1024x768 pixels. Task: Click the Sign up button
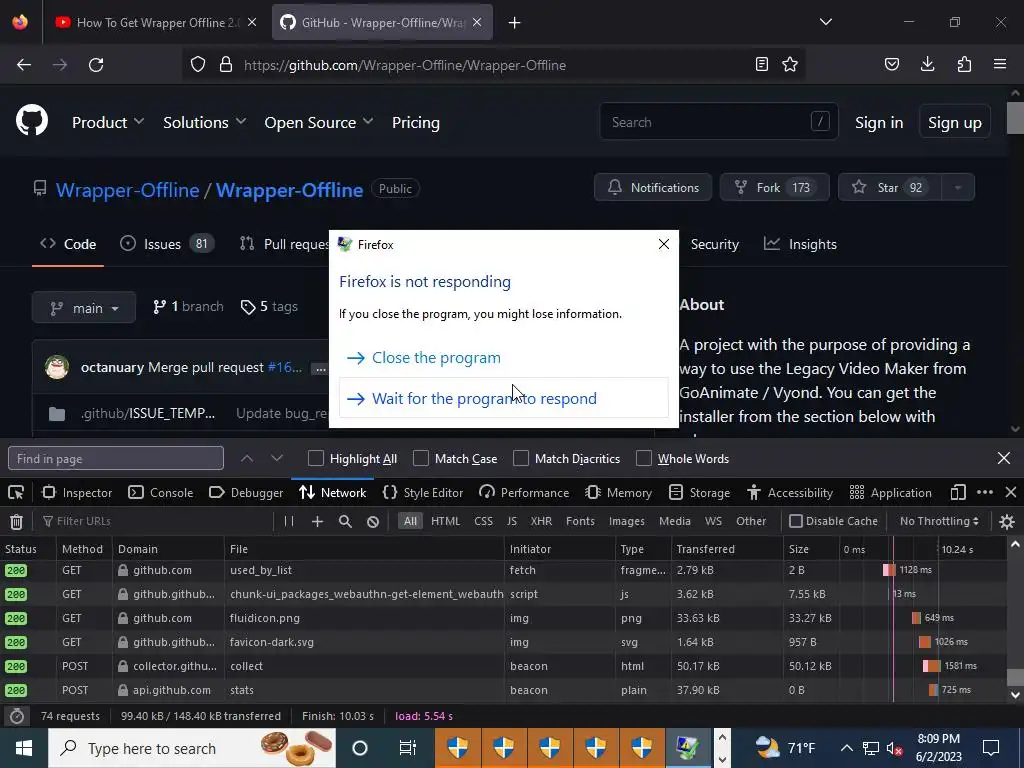[954, 122]
